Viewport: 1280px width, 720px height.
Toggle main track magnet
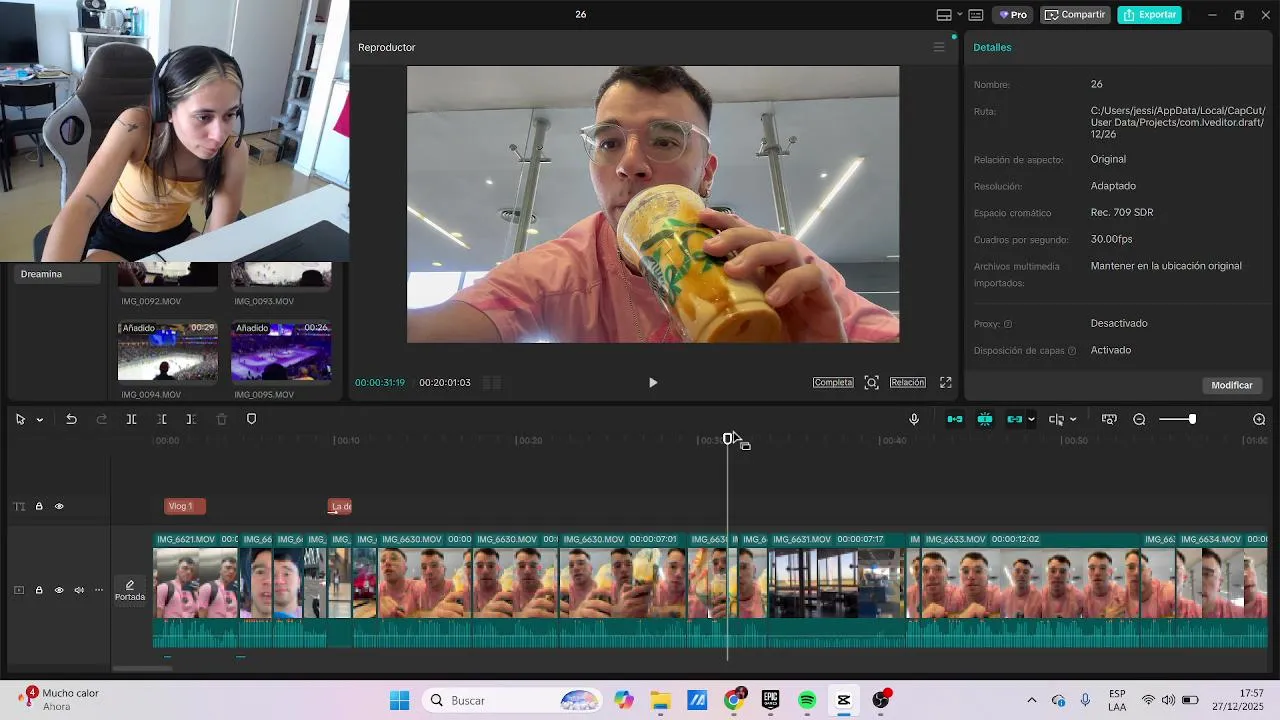click(955, 419)
